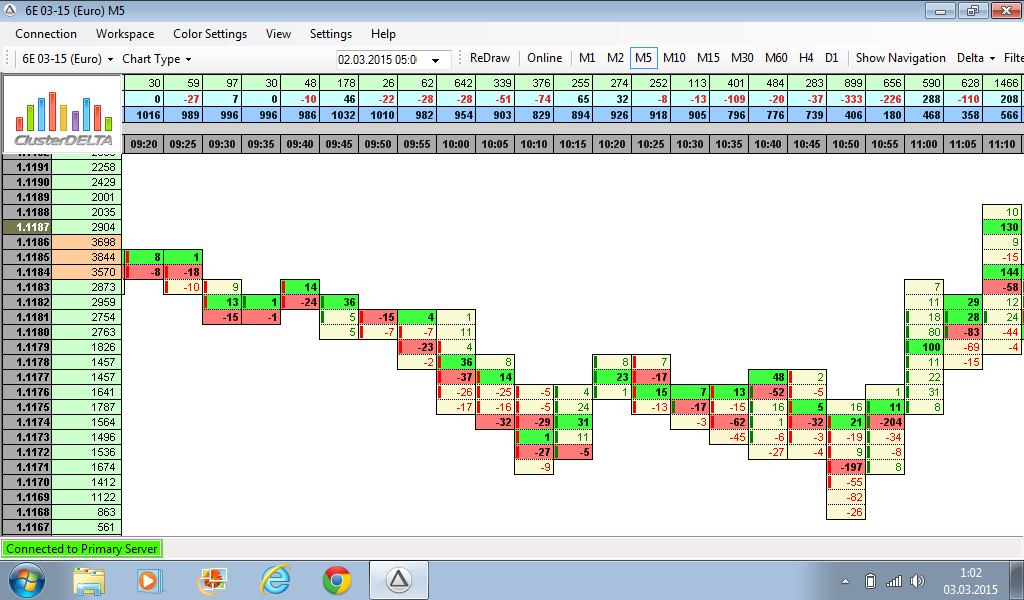Open the Paint taskbar icon
Image resolution: width=1024 pixels, height=600 pixels.
click(212, 580)
